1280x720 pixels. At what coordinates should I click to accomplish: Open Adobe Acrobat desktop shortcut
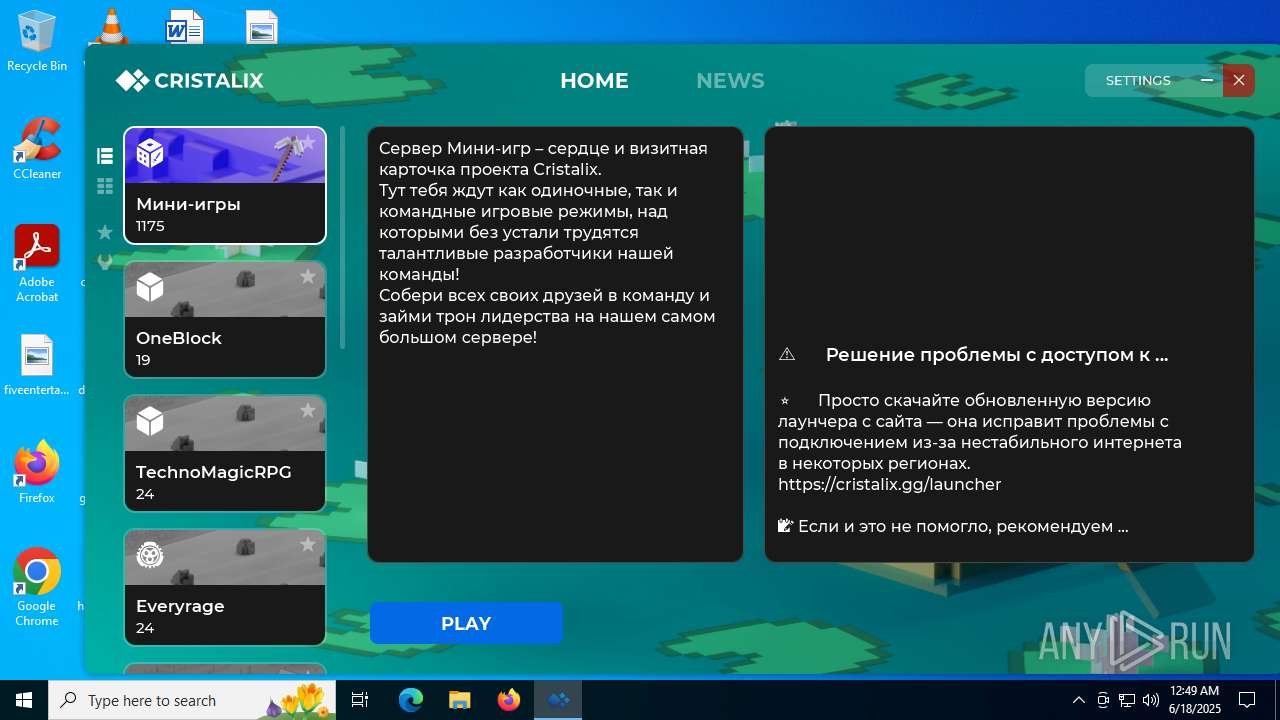(x=37, y=264)
